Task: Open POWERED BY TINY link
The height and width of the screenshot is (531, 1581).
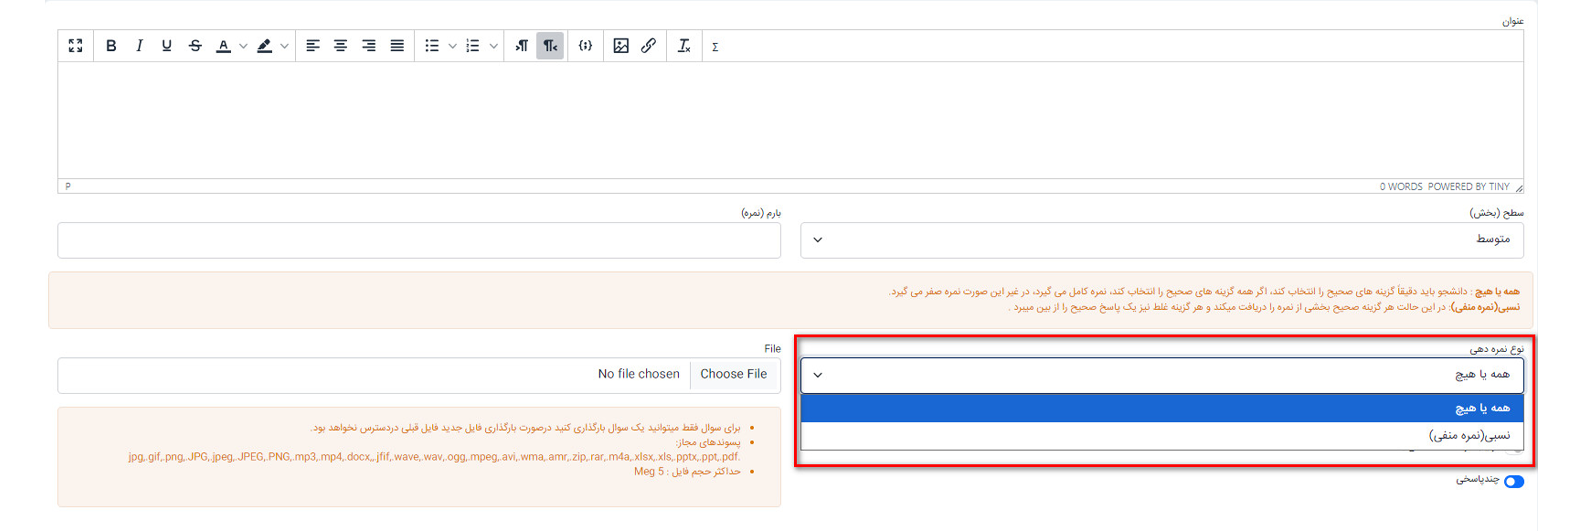Action: pyautogui.click(x=1468, y=187)
